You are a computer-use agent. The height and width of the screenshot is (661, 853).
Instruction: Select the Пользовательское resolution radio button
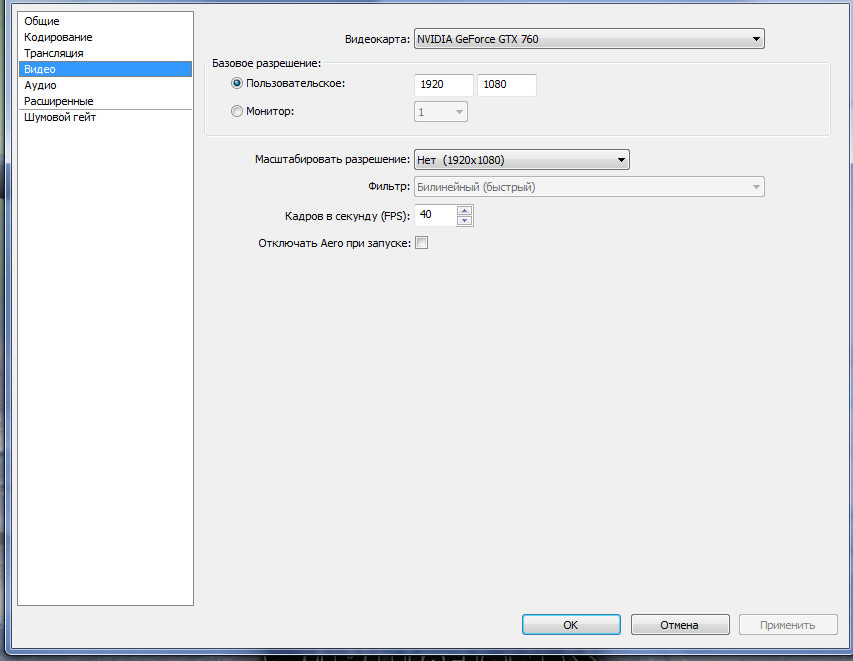(x=237, y=83)
